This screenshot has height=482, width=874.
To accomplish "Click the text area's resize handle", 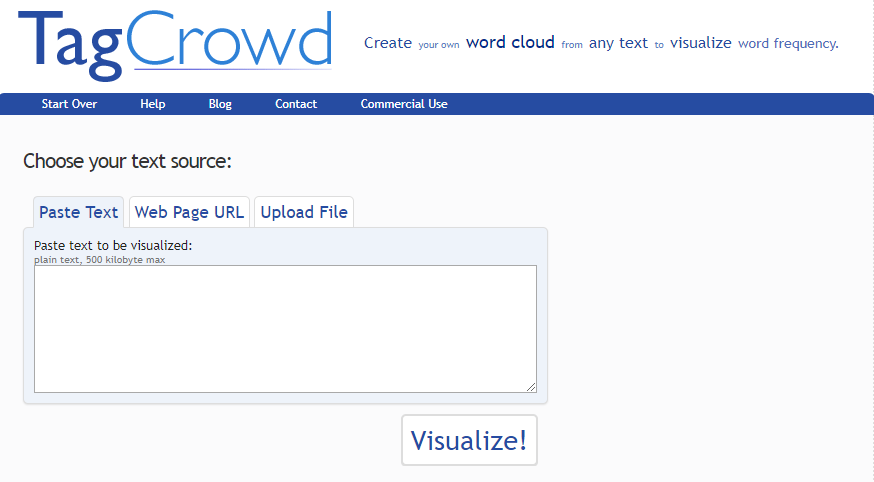I will (x=531, y=387).
